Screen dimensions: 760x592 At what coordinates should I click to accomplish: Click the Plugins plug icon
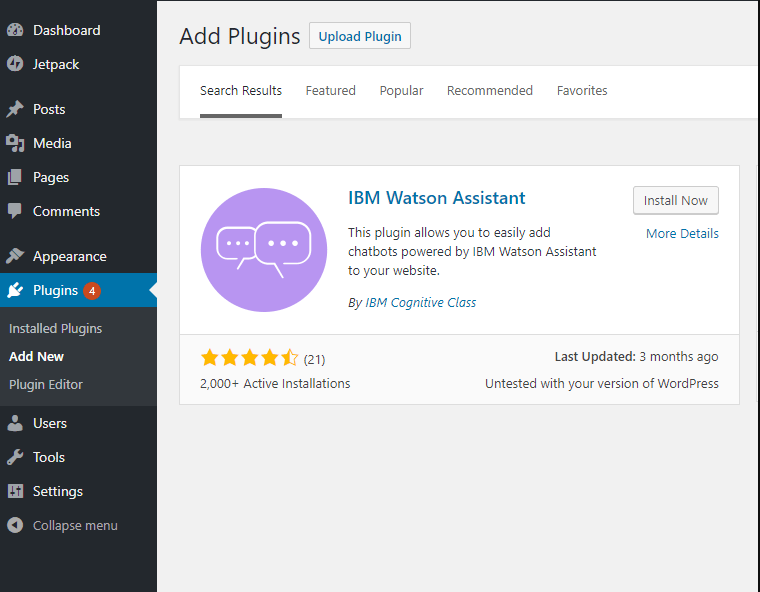click(x=15, y=290)
